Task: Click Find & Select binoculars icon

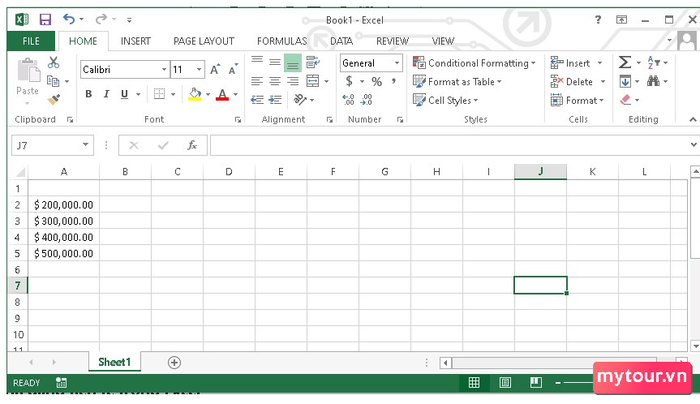Action: [x=653, y=81]
